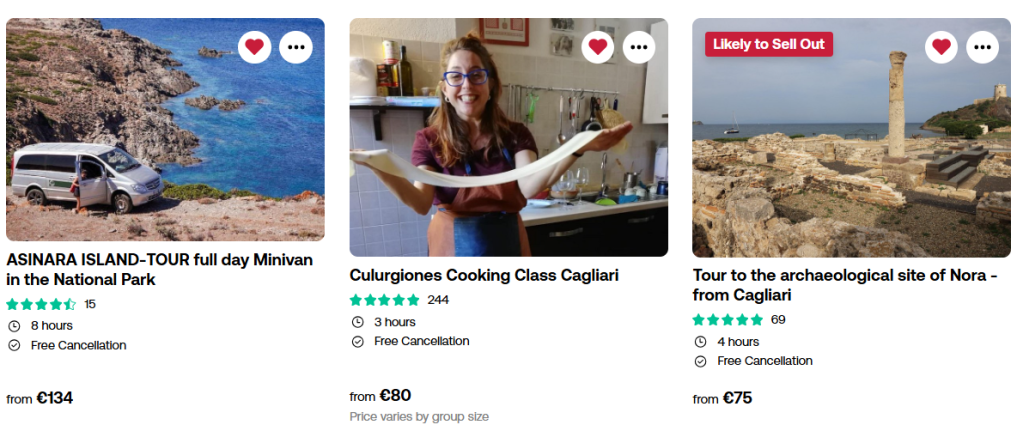Open three-dot menu on Culurgiones class

coord(639,46)
